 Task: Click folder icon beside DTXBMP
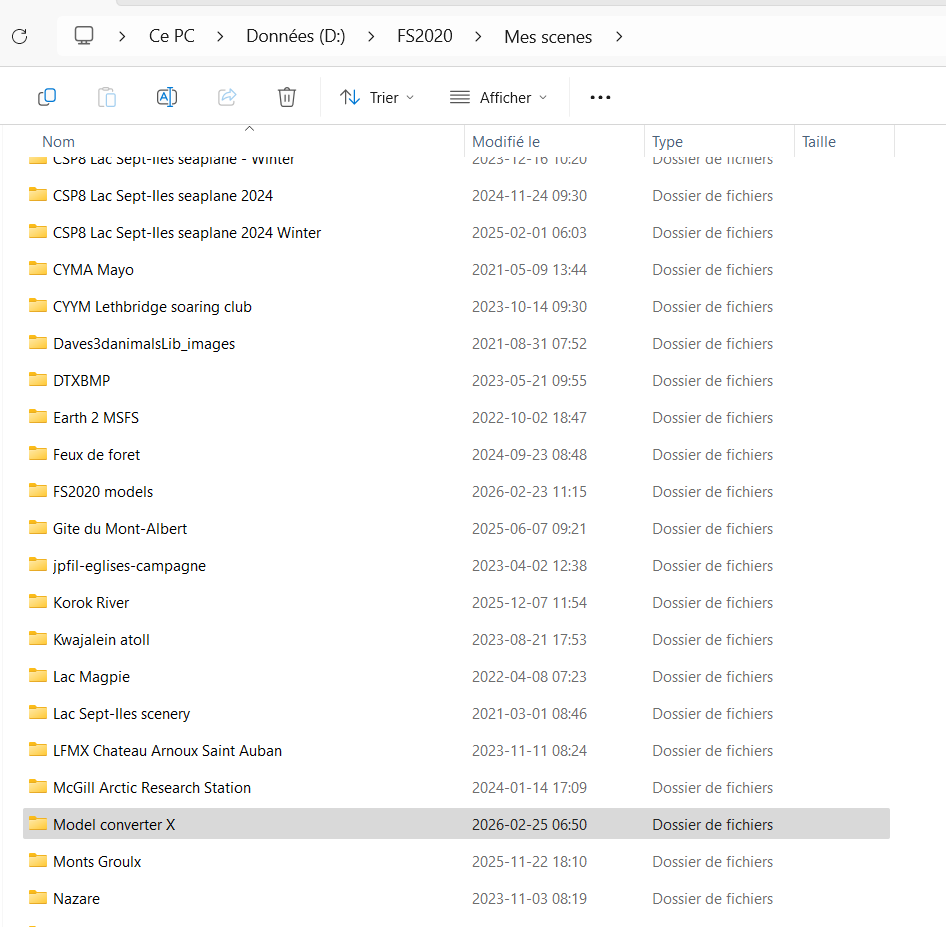[x=38, y=379]
